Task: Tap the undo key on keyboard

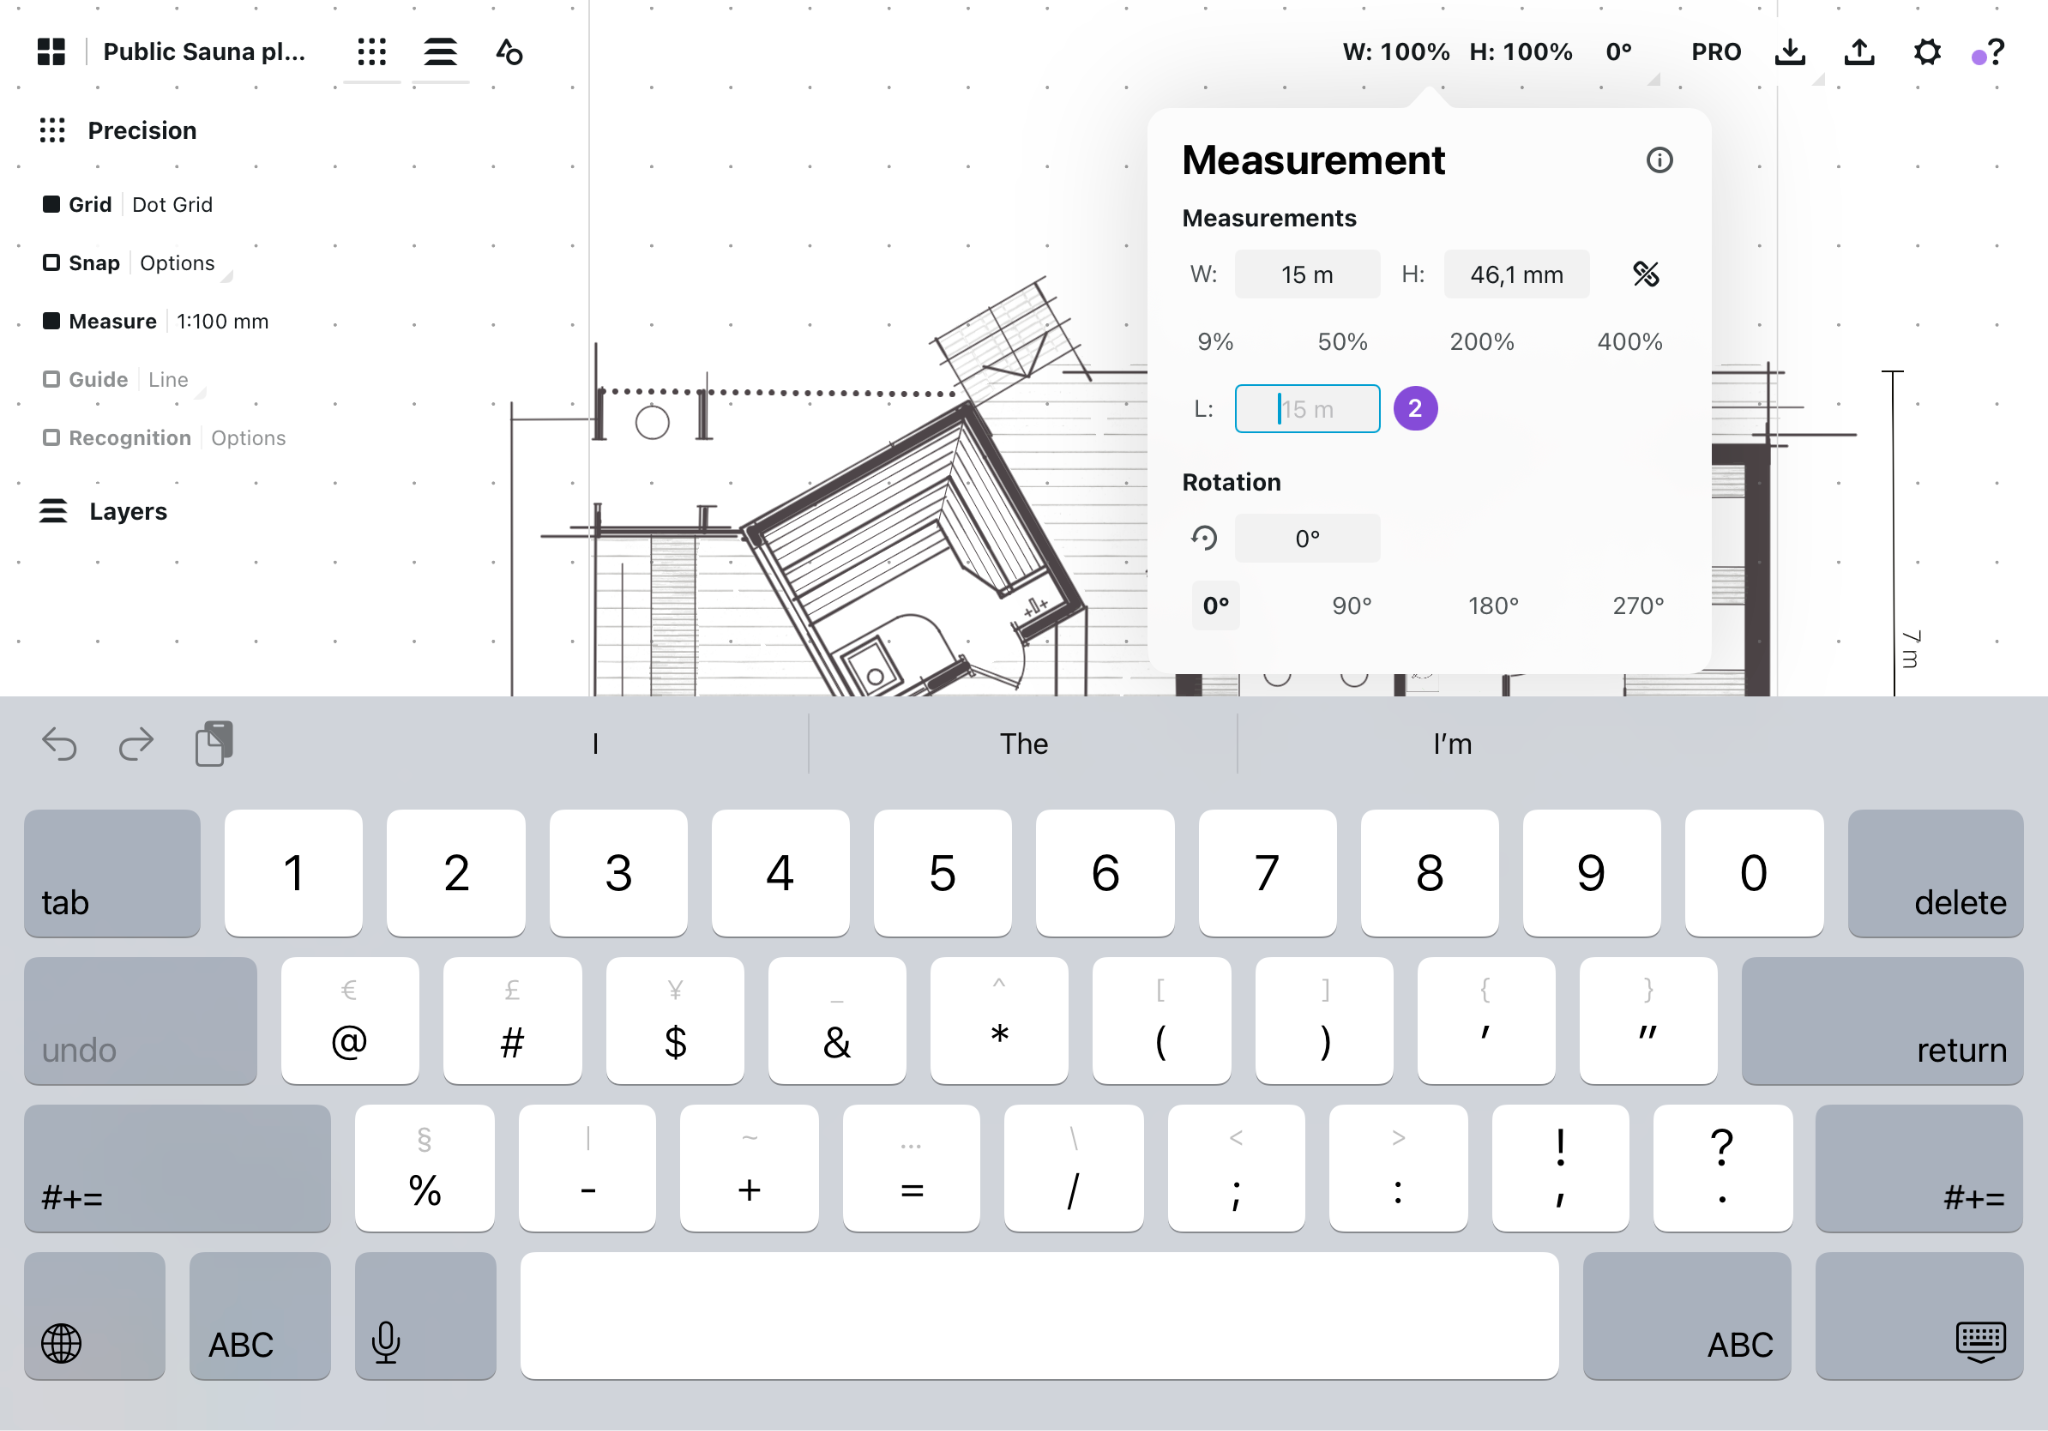Action: [x=140, y=1021]
